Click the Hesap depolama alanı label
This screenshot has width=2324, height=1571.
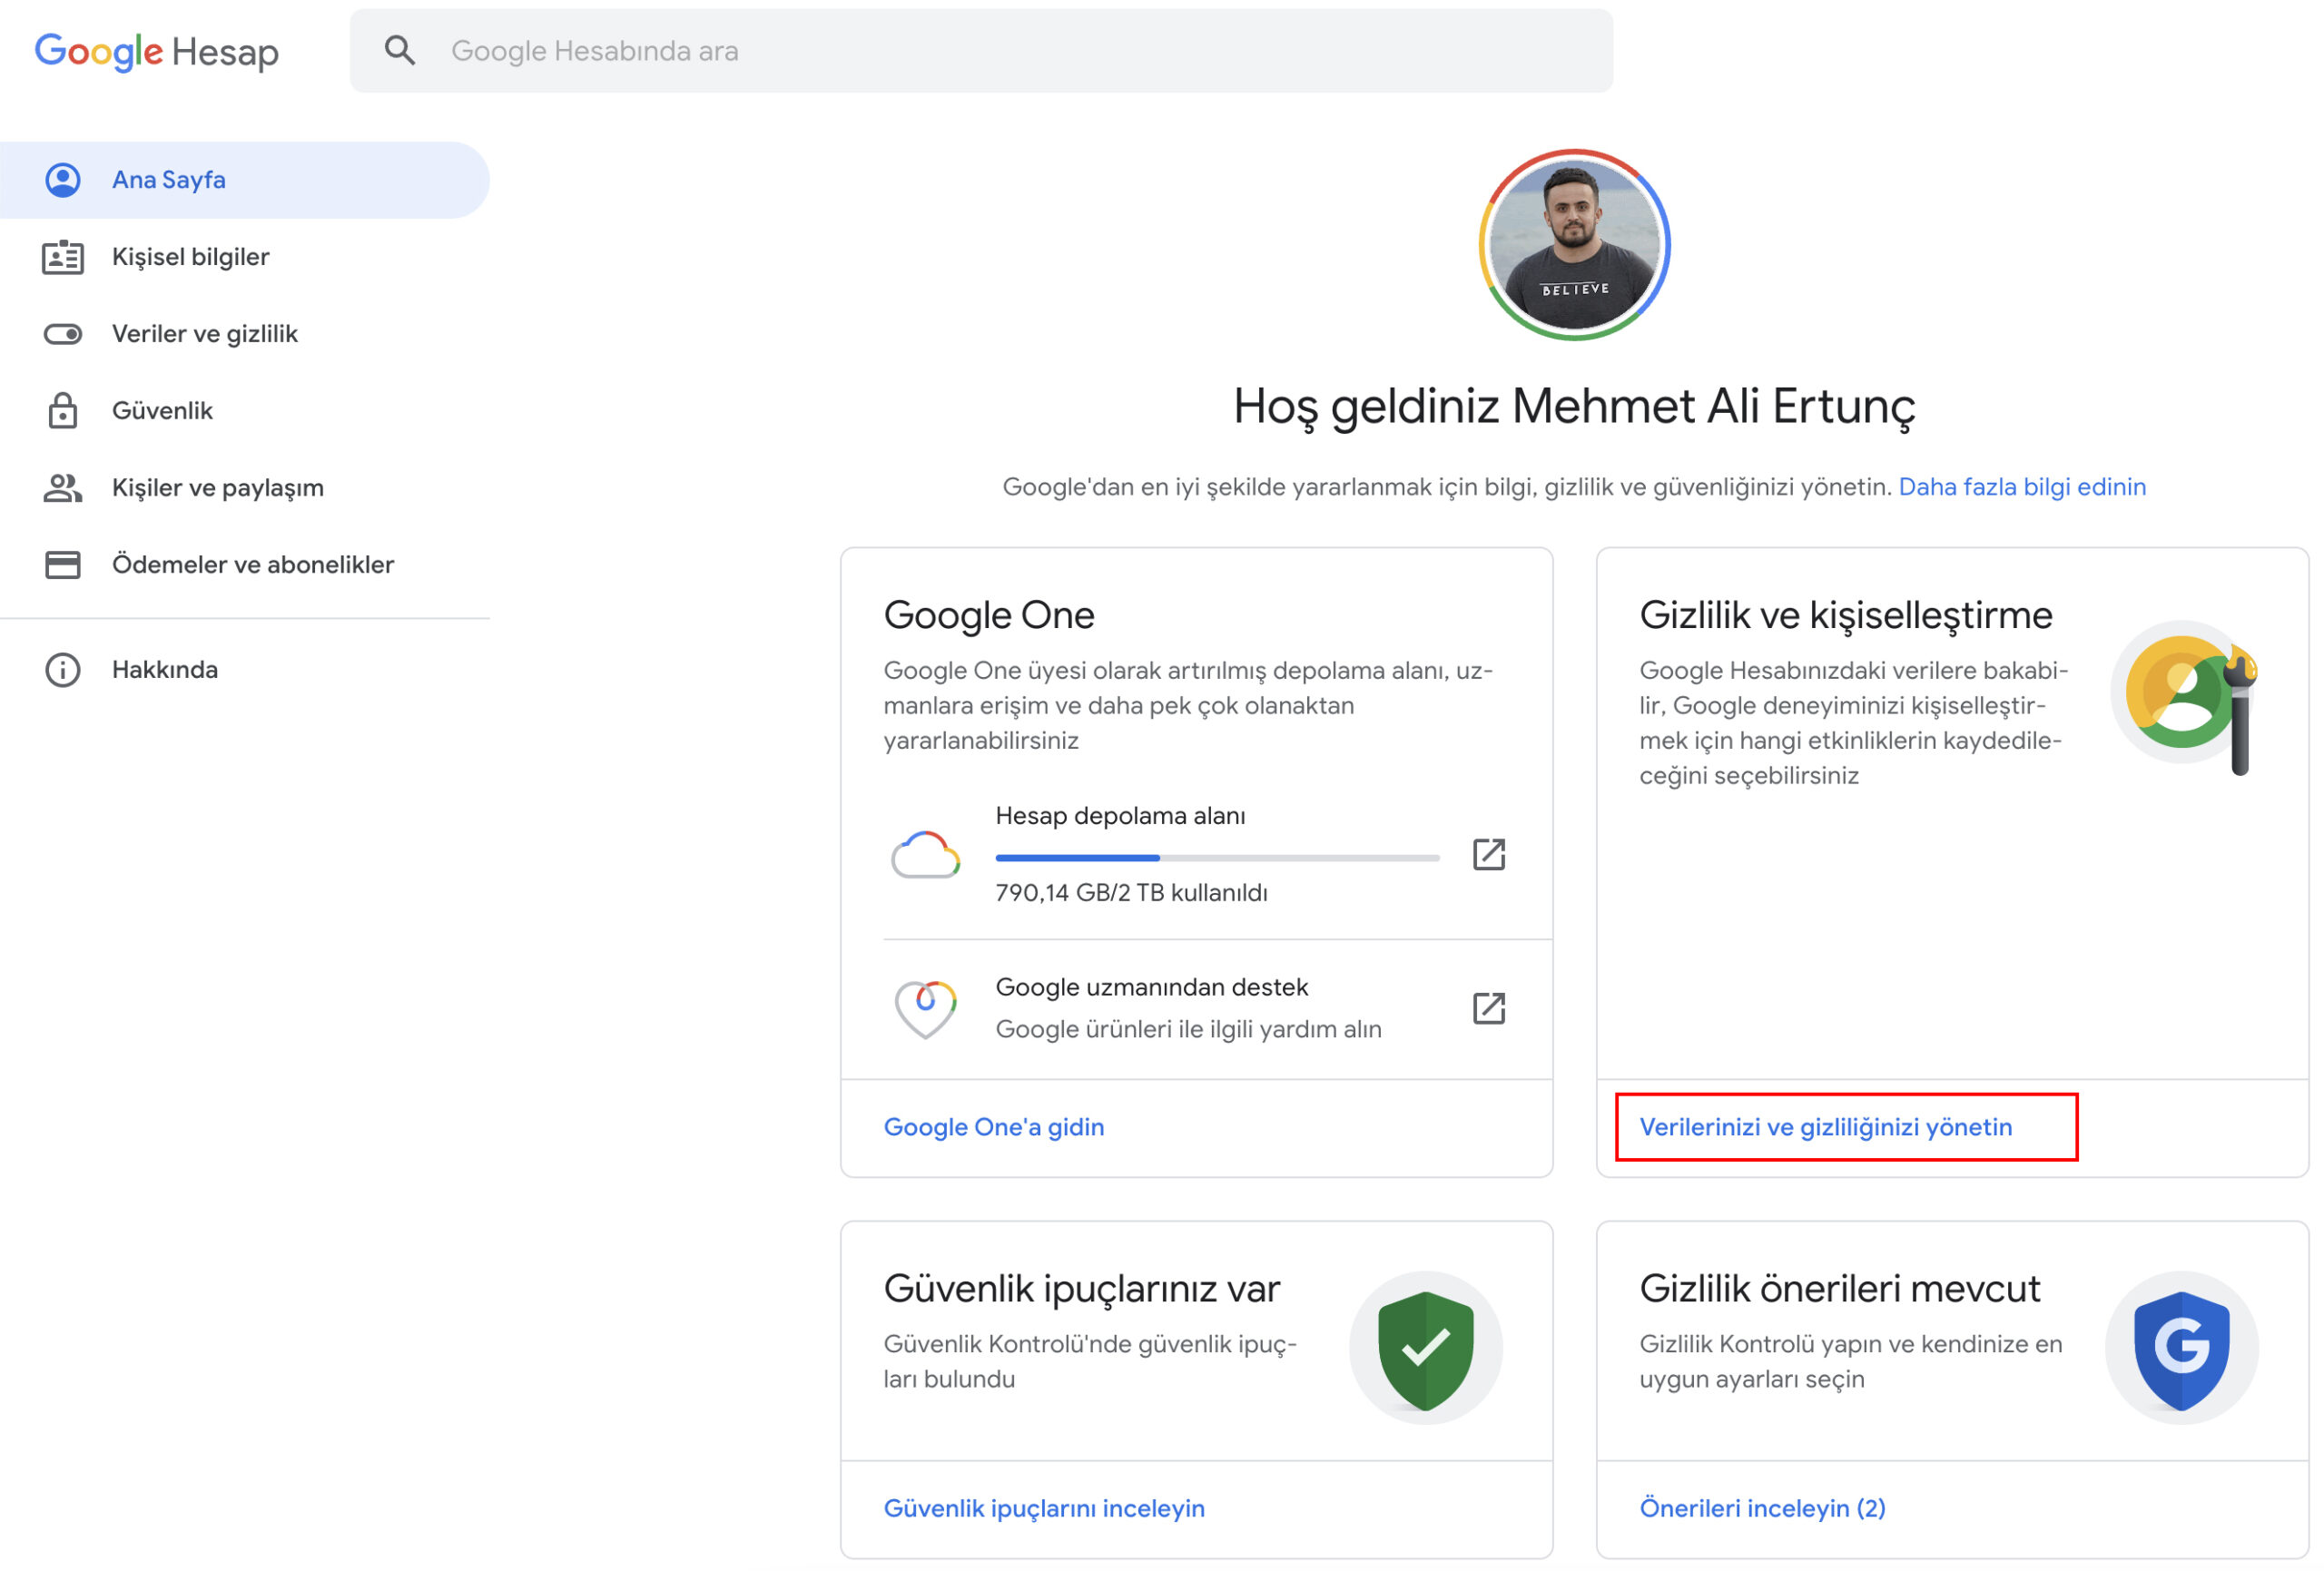1120,816
